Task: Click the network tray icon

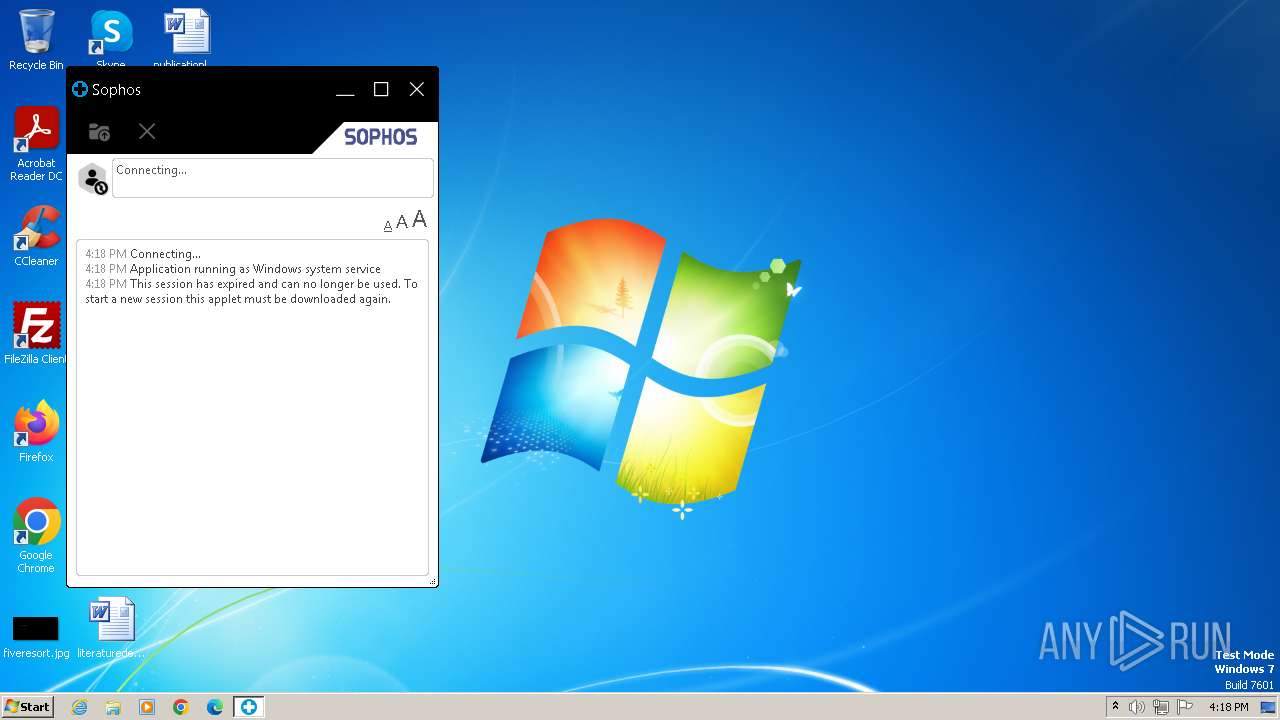Action: tap(1161, 707)
